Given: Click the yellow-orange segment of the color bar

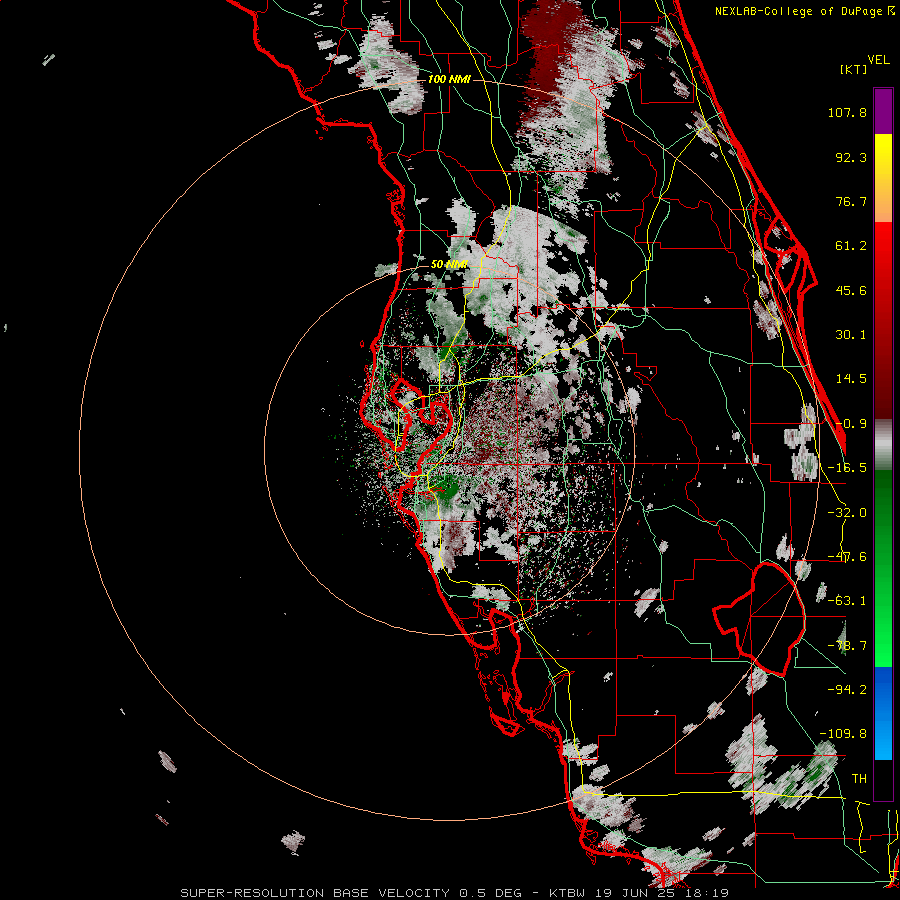Looking at the screenshot, I should click(x=883, y=178).
